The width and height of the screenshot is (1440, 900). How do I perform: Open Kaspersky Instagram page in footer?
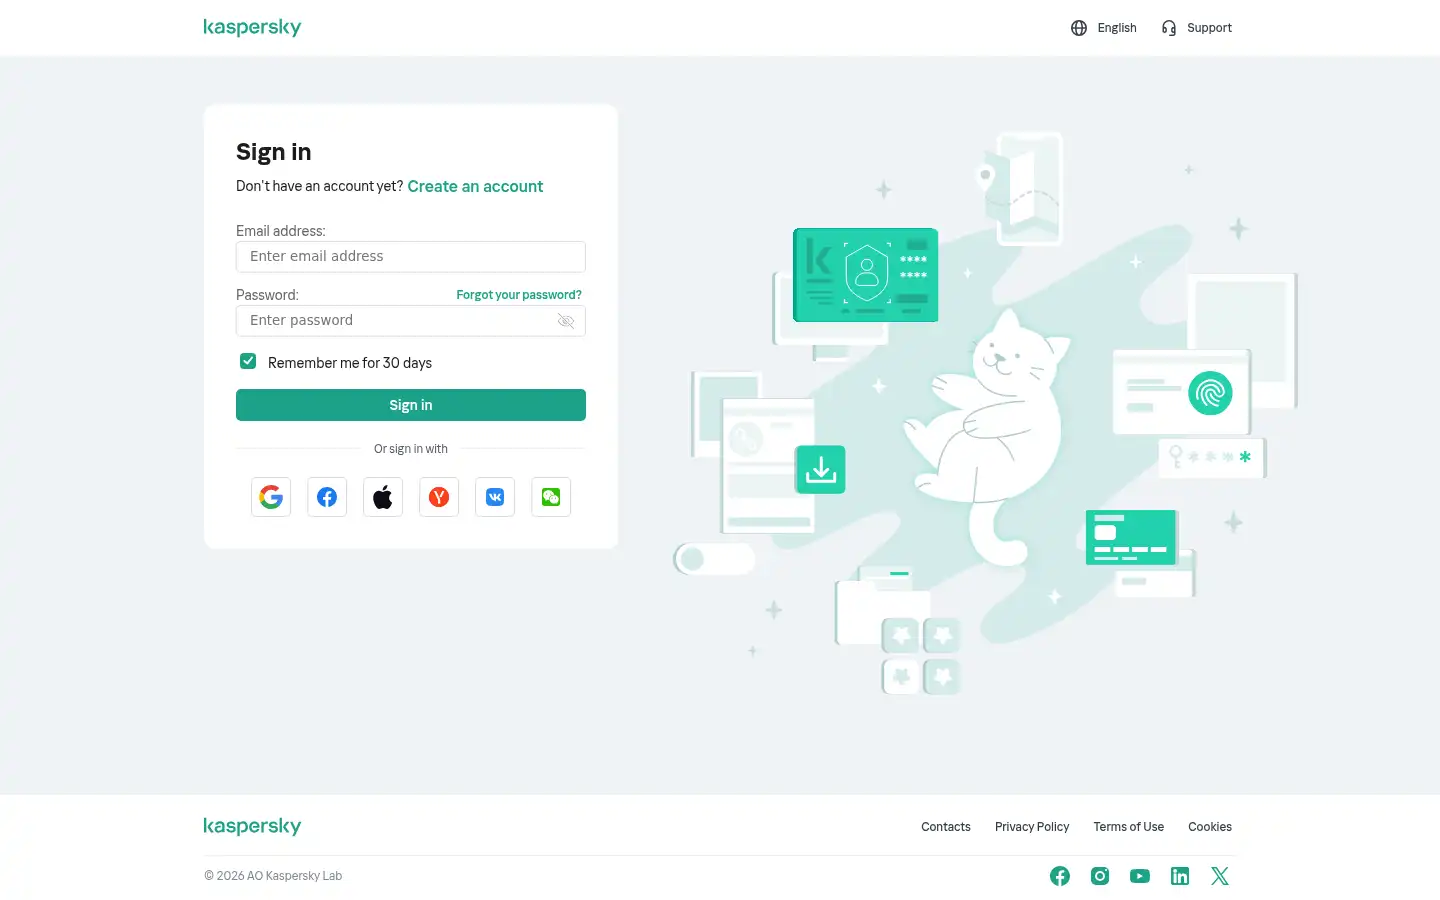click(x=1100, y=876)
